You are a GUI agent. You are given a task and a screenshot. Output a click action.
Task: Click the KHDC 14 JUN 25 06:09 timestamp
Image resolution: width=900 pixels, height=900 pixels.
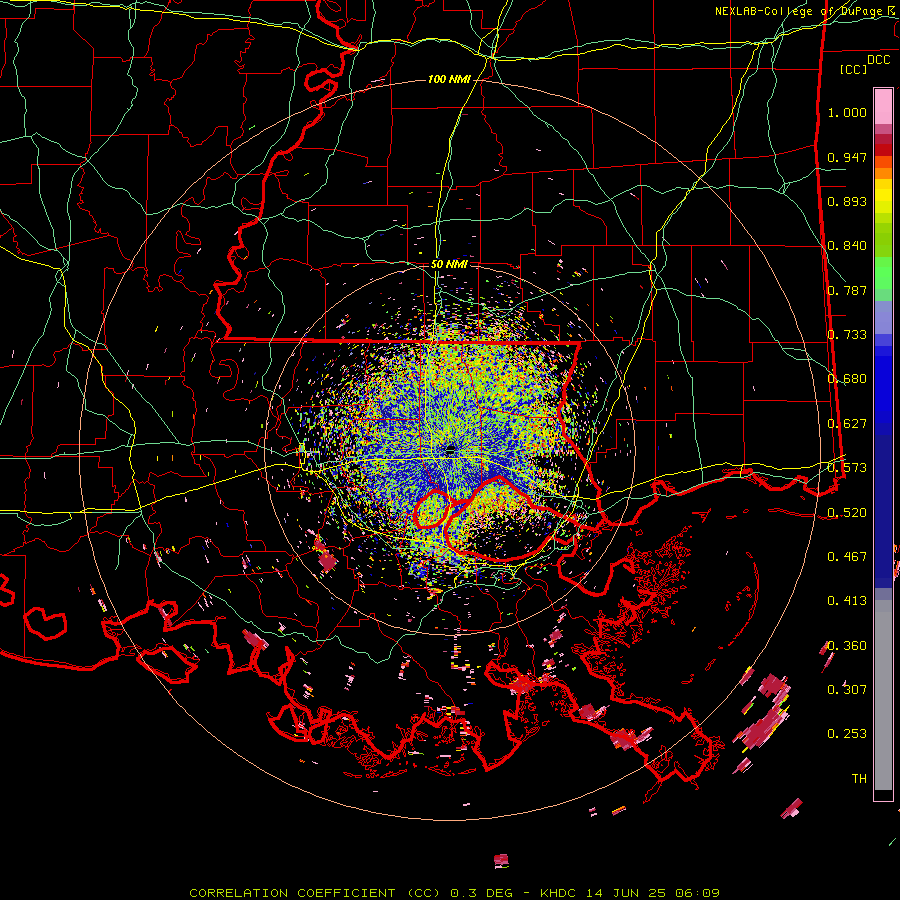tap(630, 893)
